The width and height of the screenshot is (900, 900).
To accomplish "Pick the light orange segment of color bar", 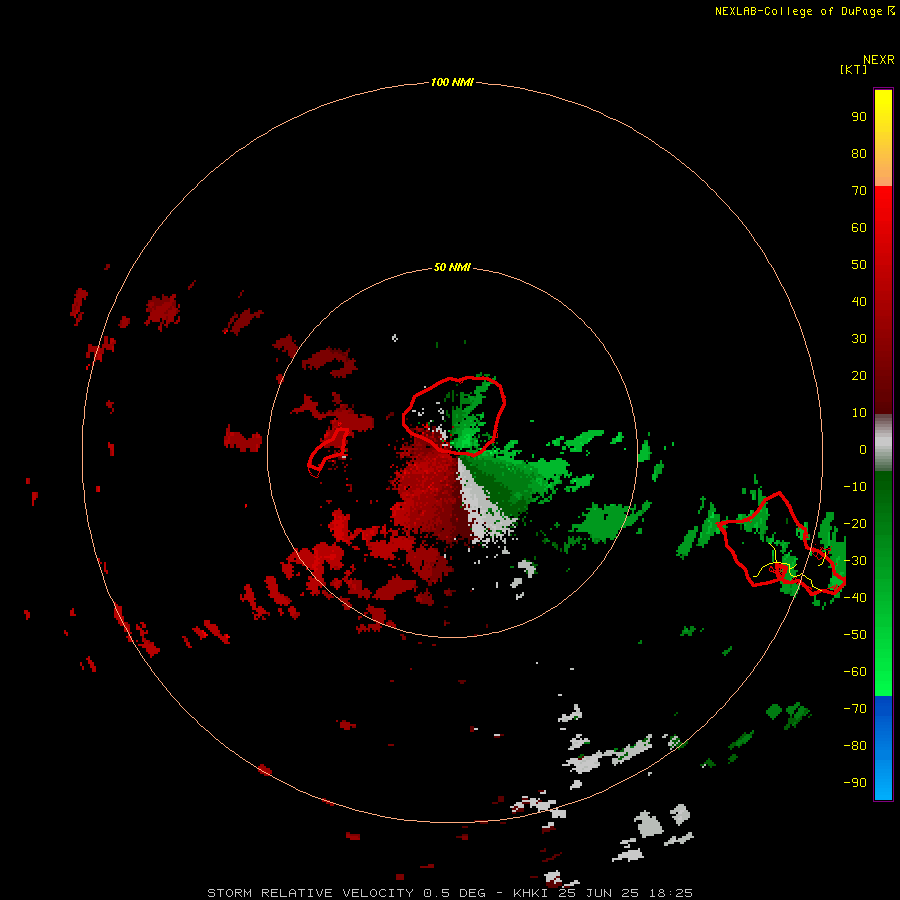I will [883, 172].
